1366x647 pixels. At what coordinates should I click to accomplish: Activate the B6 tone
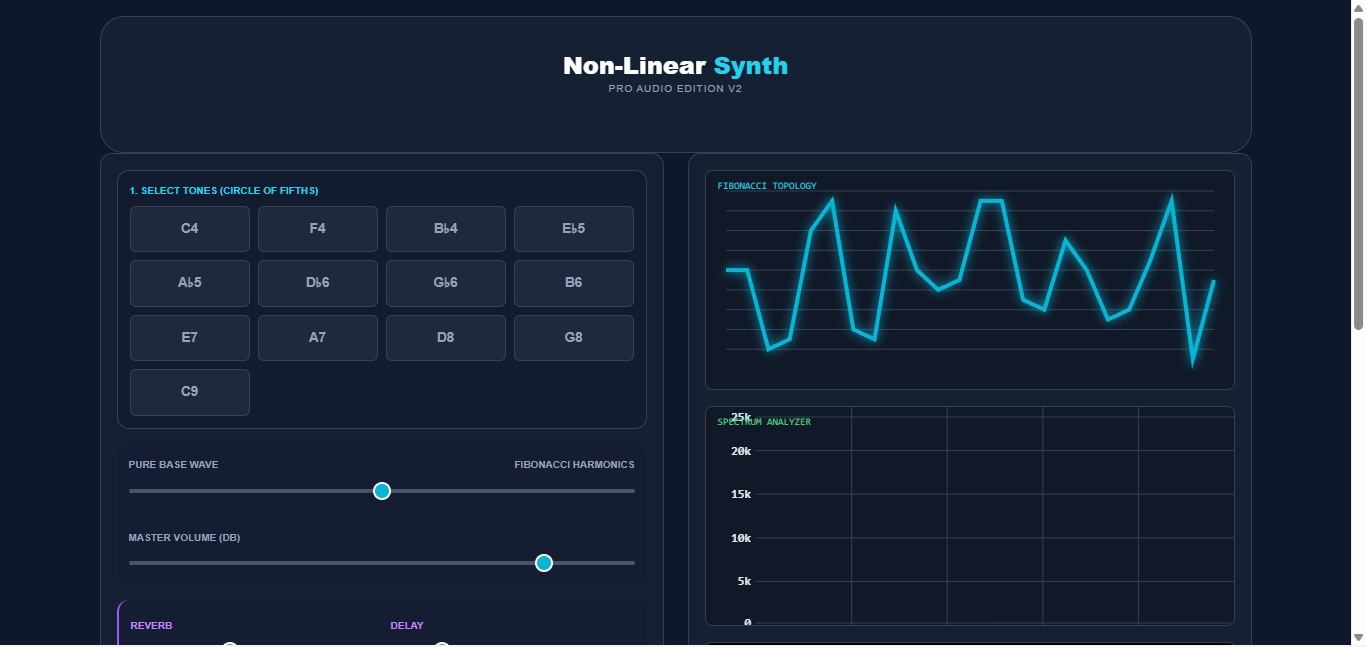574,283
